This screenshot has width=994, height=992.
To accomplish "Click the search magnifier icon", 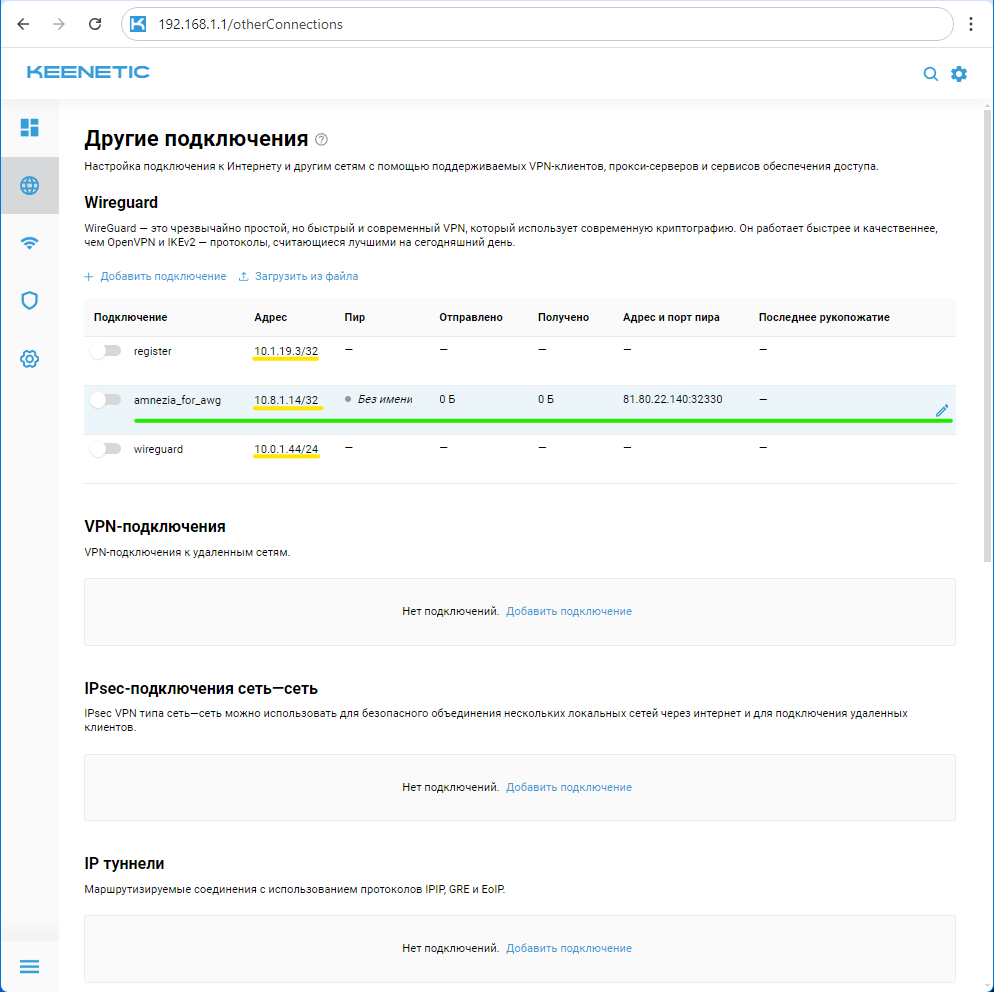I will [930, 74].
